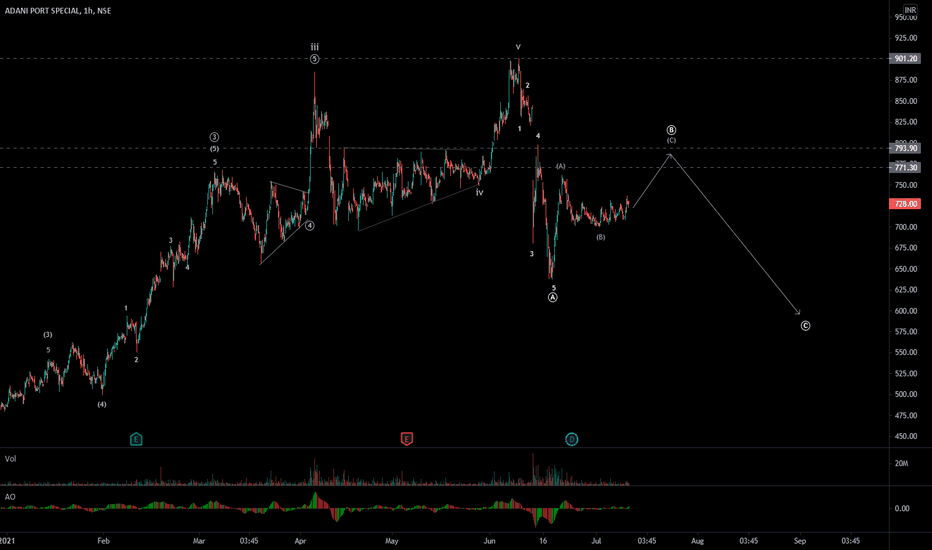Viewport: 932px width, 550px height.
Task: Select the (A) wave label
Action: tap(561, 166)
